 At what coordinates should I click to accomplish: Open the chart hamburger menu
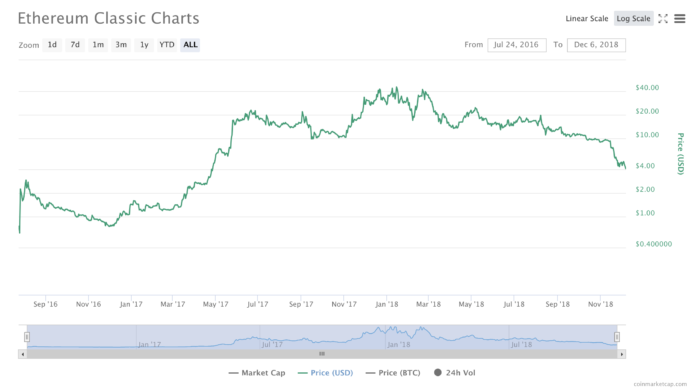679,18
